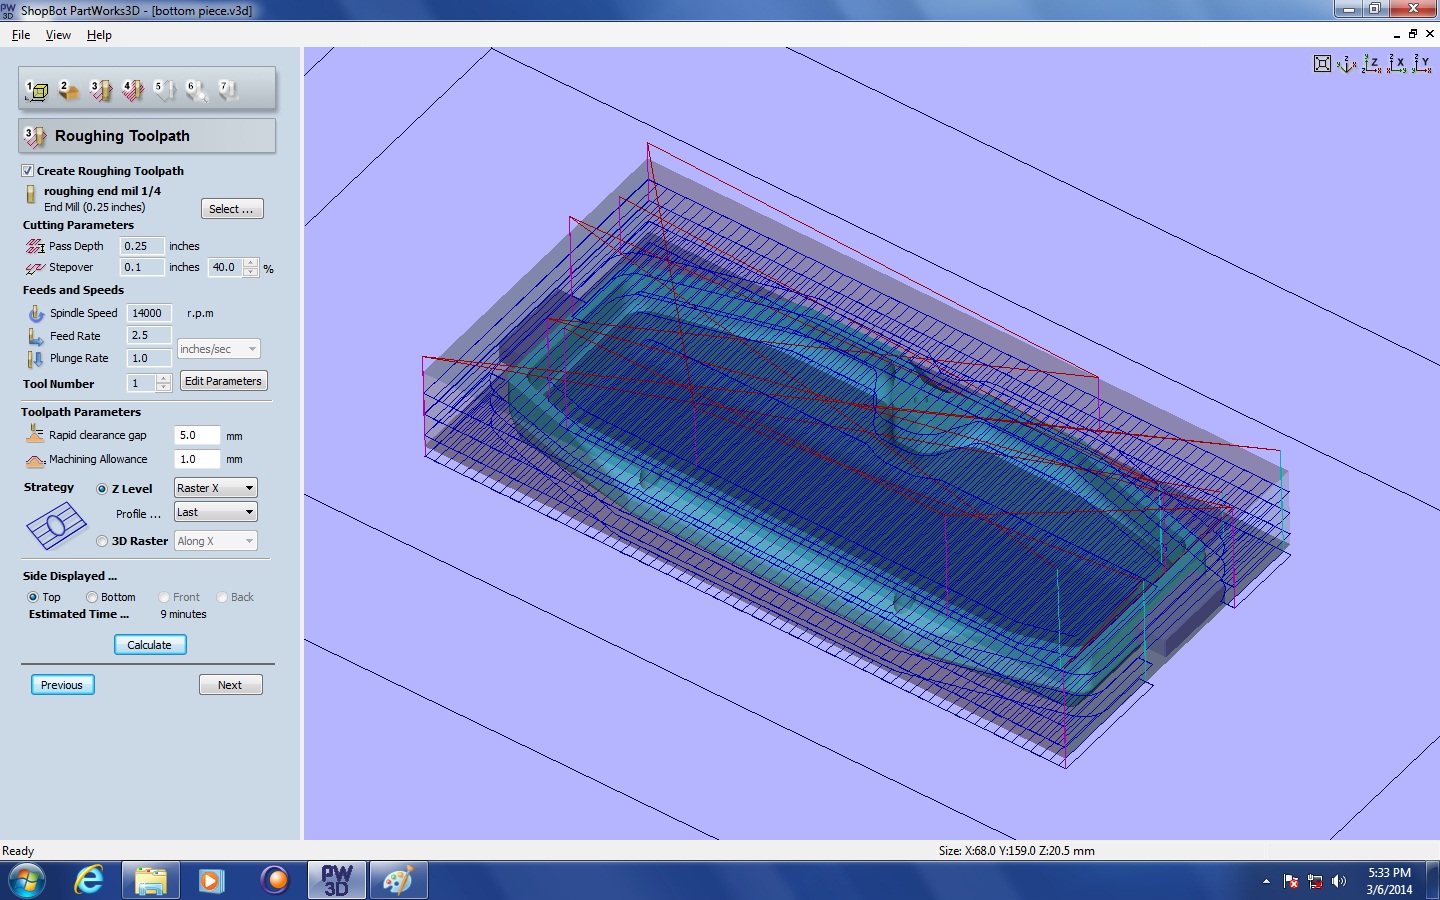This screenshot has height=900, width=1440.
Task: Click the Stepover inches input field
Action: (x=142, y=267)
